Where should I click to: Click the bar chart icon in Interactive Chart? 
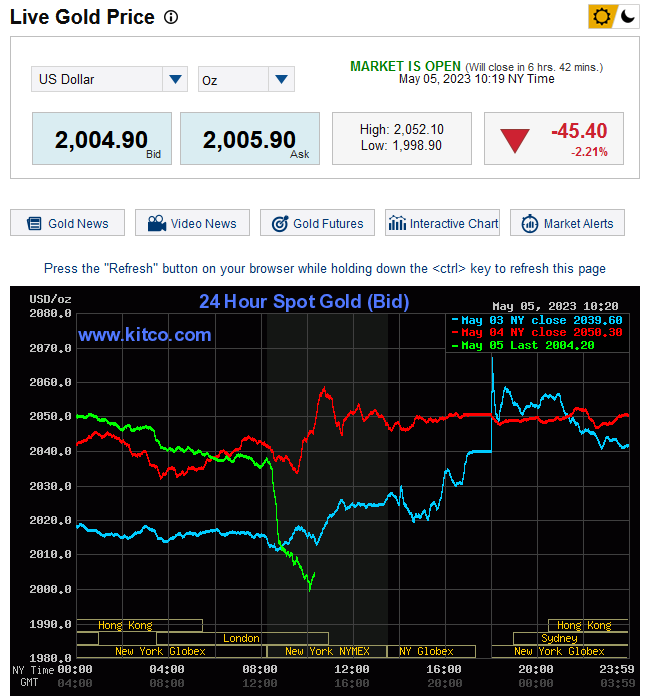pyautogui.click(x=397, y=223)
